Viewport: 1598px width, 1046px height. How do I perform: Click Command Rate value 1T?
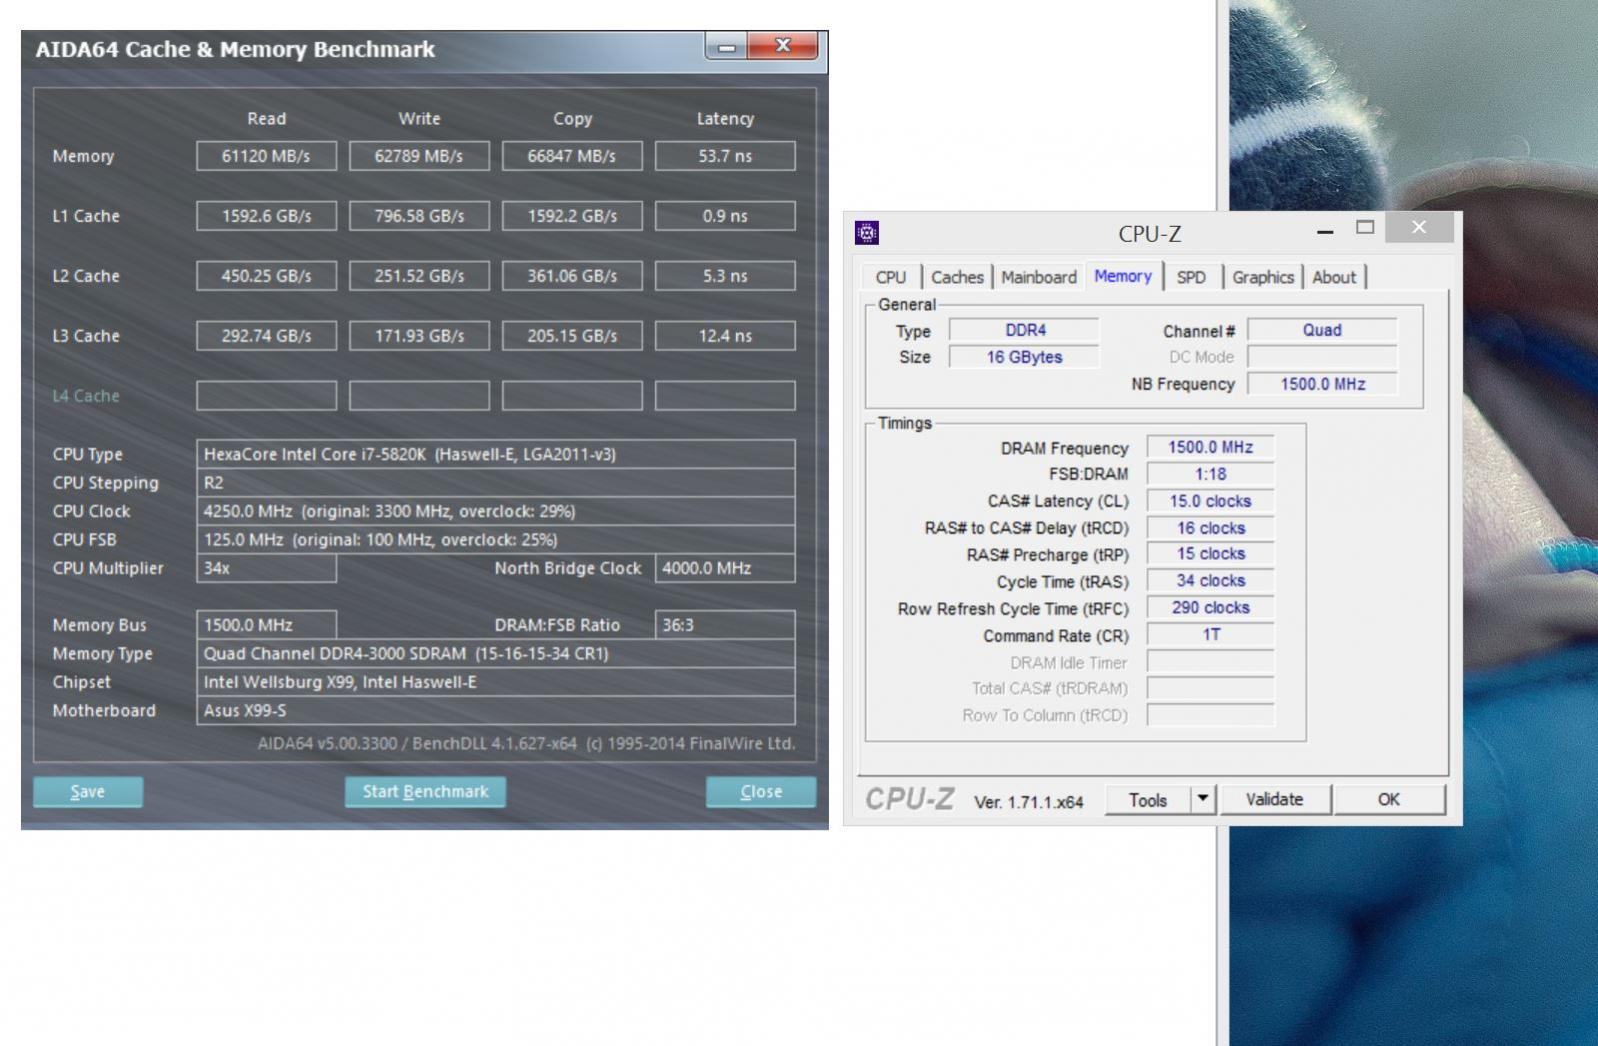pos(1210,635)
